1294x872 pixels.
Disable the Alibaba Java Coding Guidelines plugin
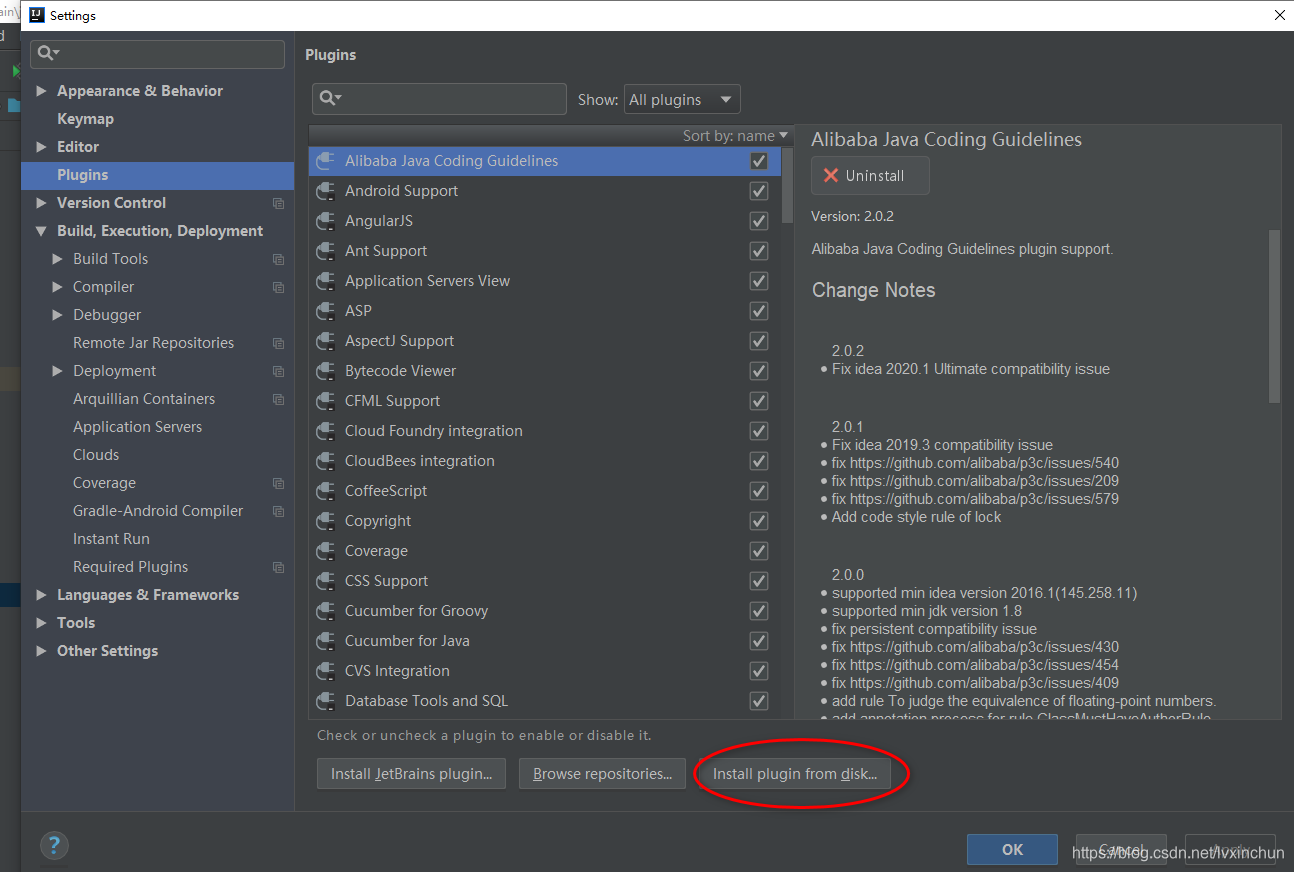pyautogui.click(x=759, y=161)
